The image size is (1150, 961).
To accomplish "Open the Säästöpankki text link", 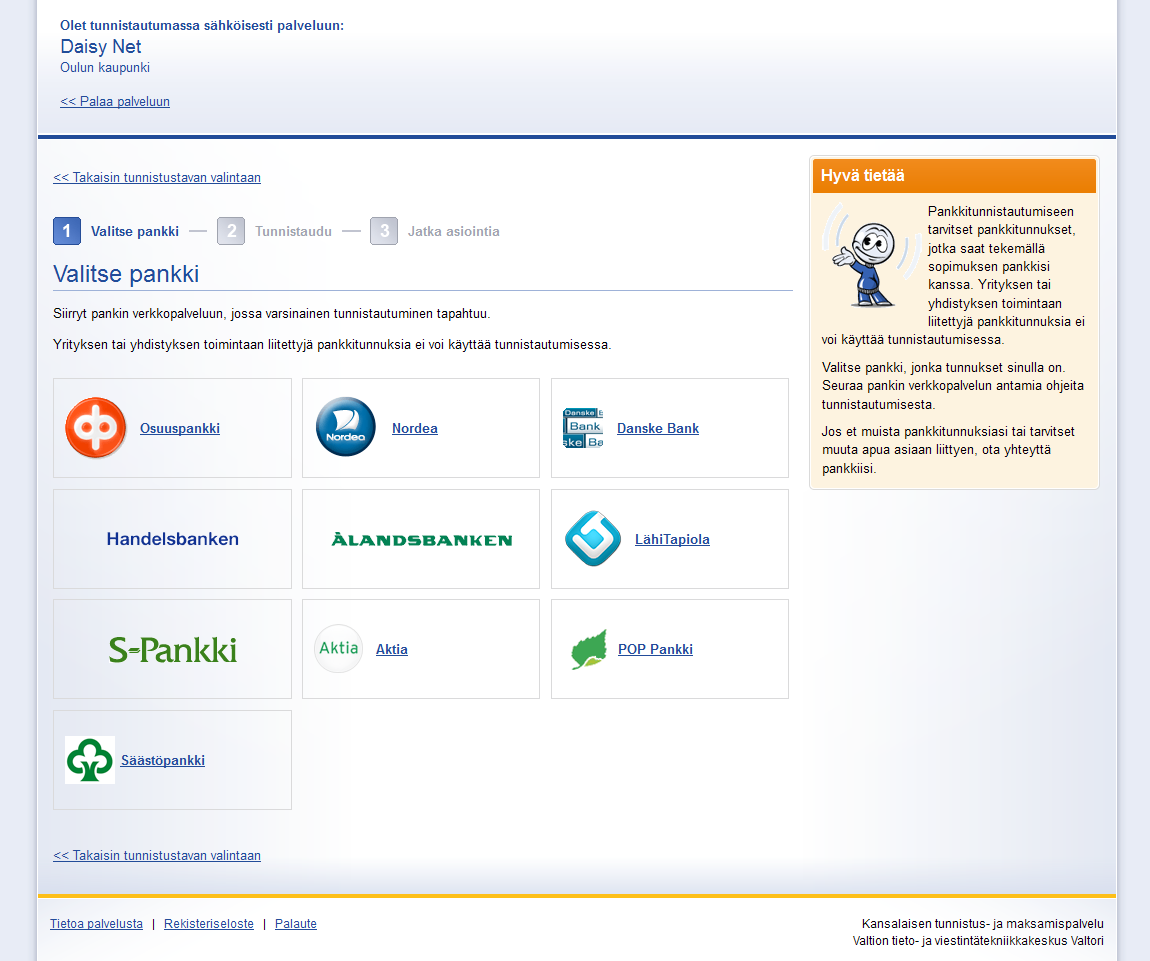I will pos(163,761).
